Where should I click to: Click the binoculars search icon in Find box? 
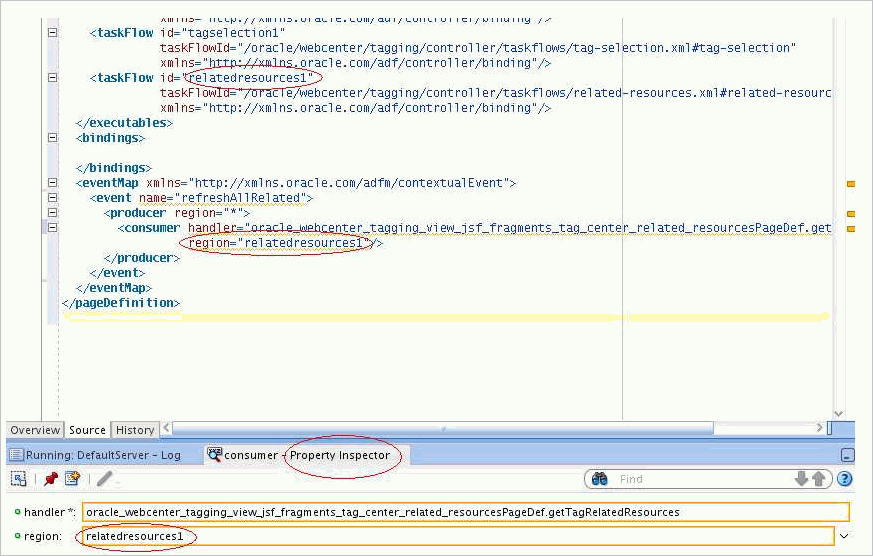tap(600, 479)
